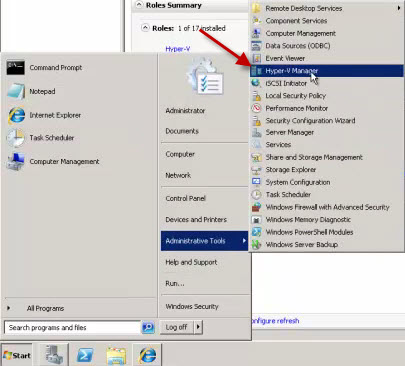Click the Start button

[17, 355]
